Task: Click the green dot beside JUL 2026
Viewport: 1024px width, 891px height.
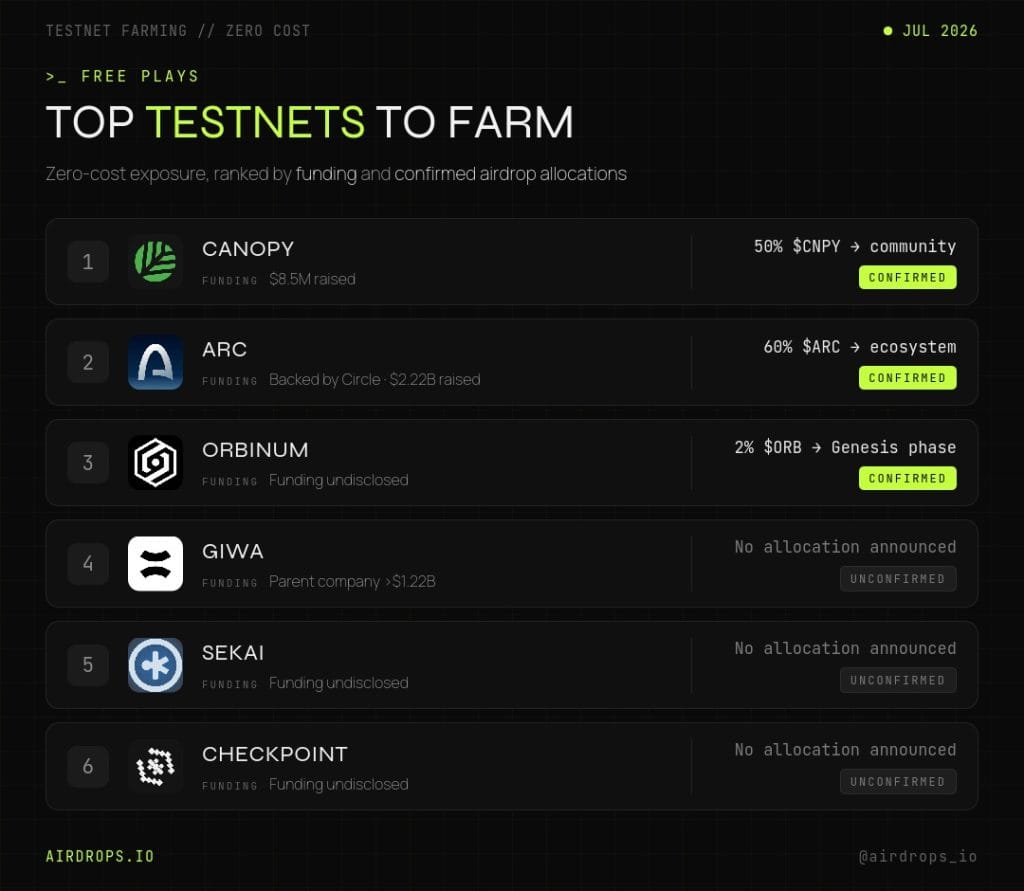Action: (x=888, y=31)
